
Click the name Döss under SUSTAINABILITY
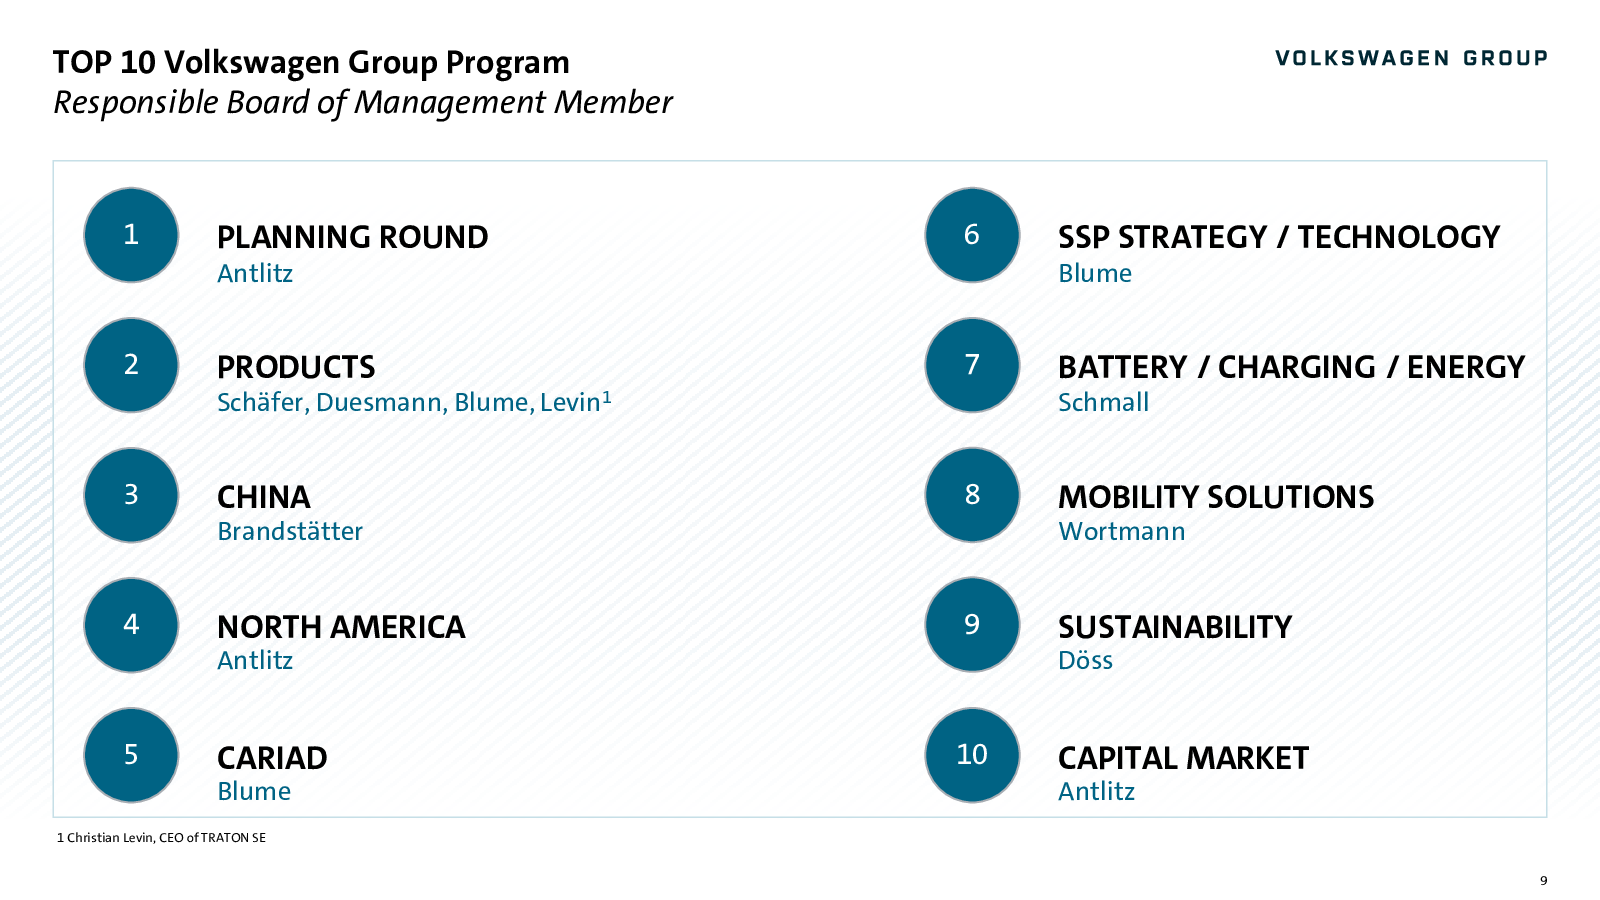pos(1085,660)
